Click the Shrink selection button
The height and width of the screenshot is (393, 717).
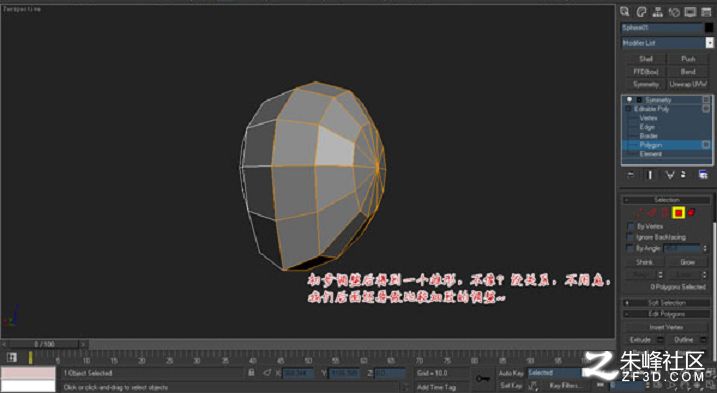[x=644, y=262]
